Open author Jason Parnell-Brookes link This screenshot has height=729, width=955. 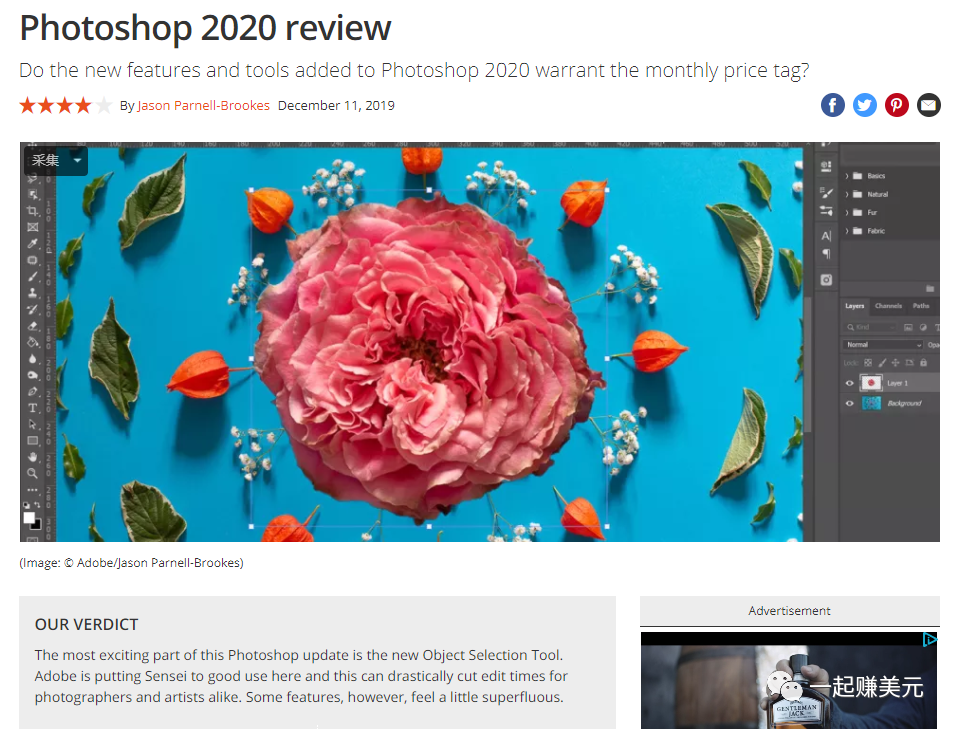click(x=203, y=105)
